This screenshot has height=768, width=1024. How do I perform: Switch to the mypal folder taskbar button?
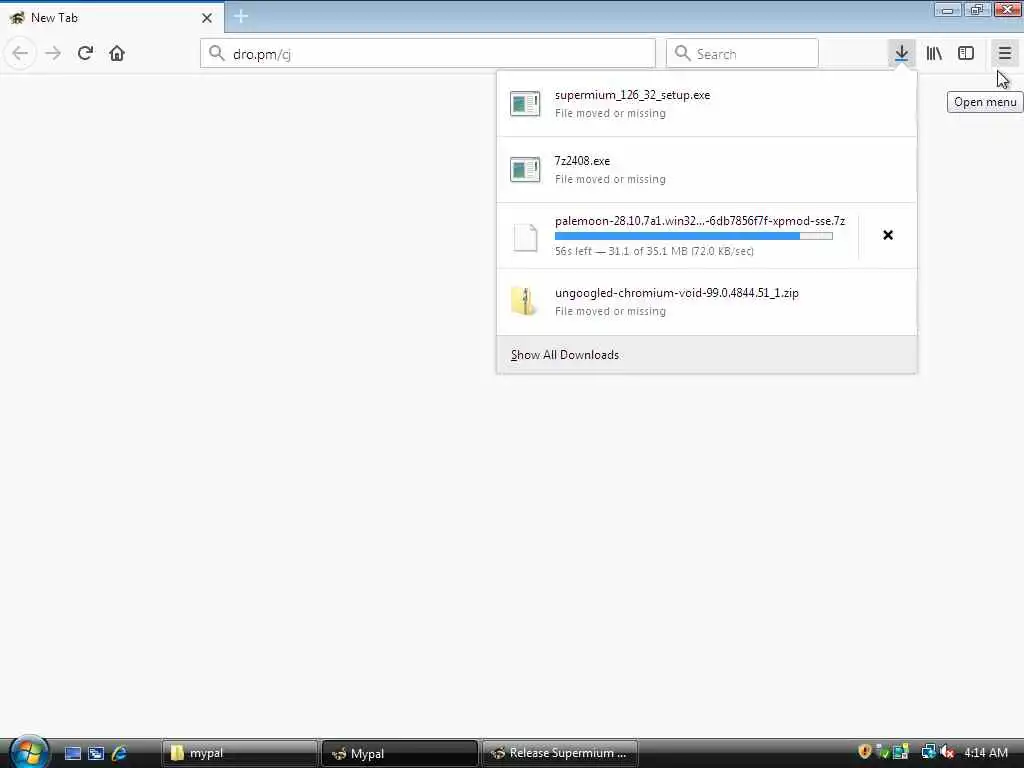[239, 753]
